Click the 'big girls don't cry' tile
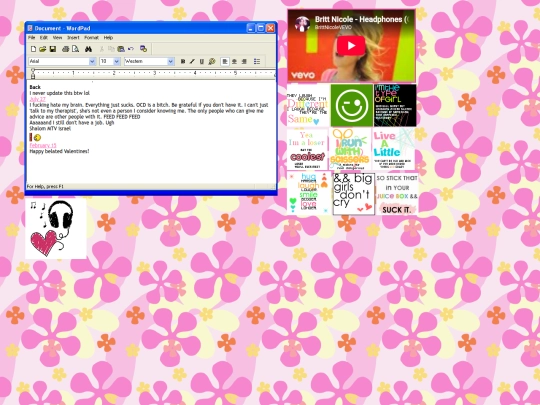 (x=353, y=194)
